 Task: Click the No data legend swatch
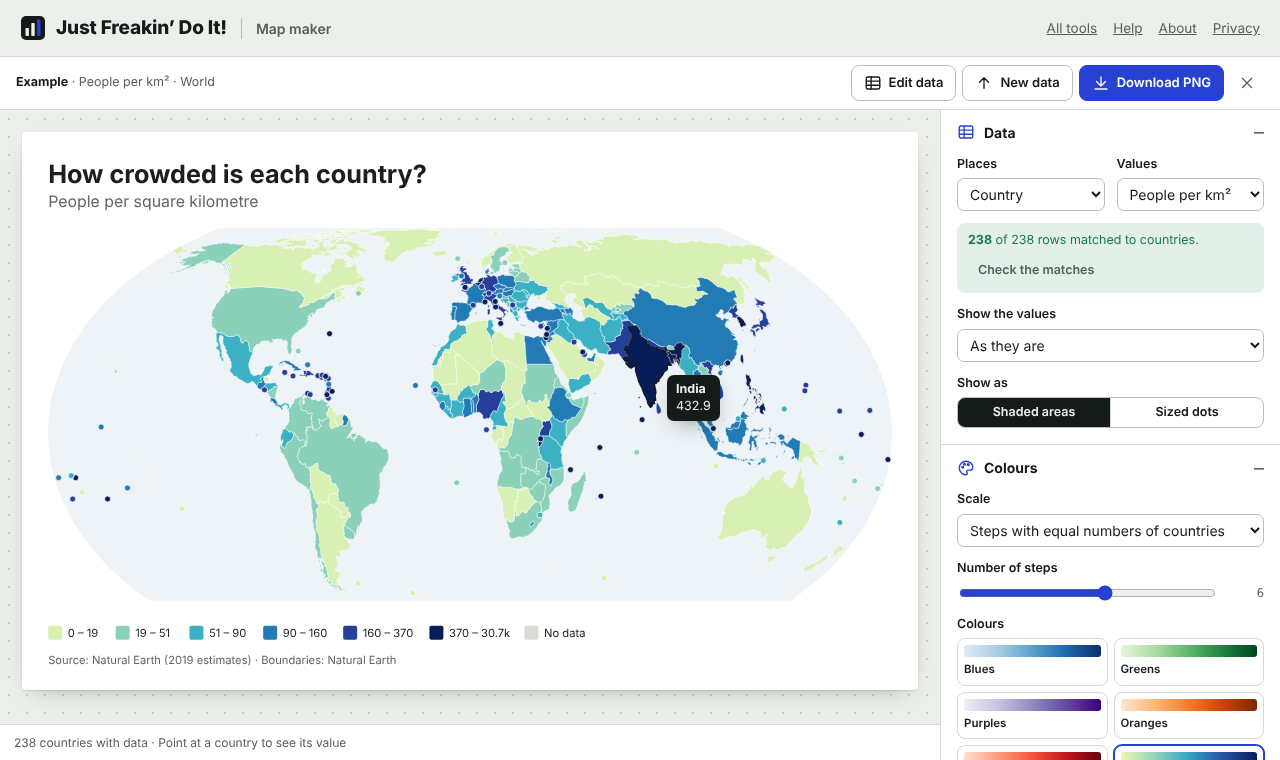tap(532, 633)
